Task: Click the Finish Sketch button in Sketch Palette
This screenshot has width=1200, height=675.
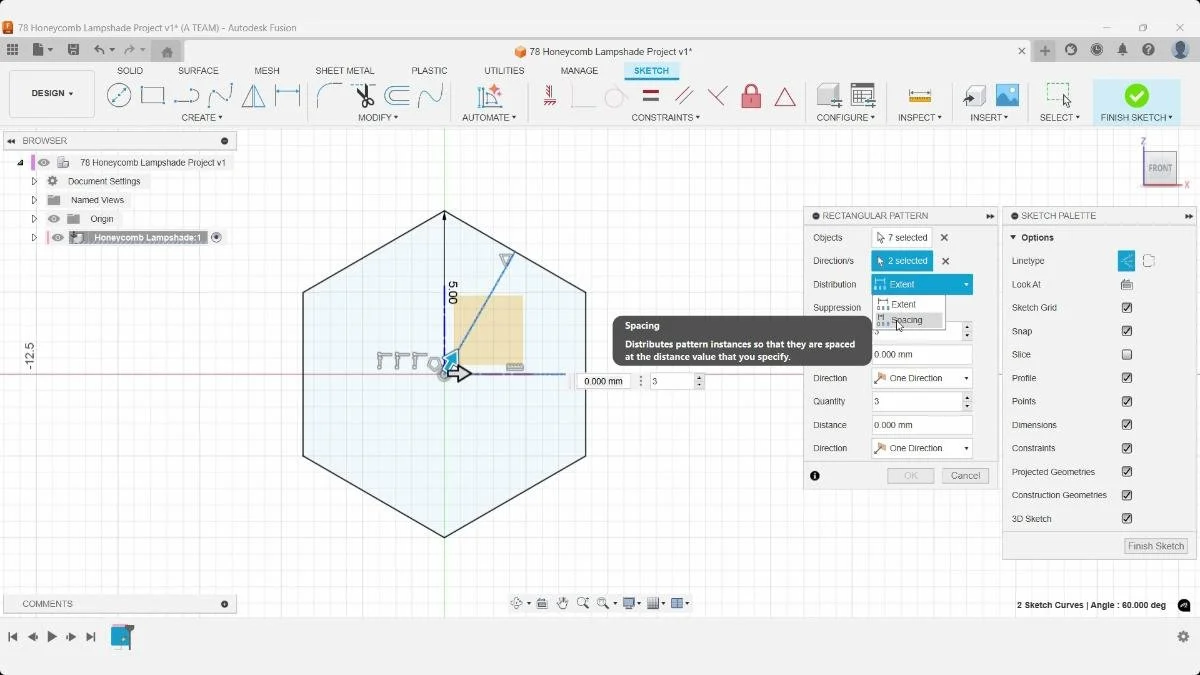Action: (x=1156, y=546)
